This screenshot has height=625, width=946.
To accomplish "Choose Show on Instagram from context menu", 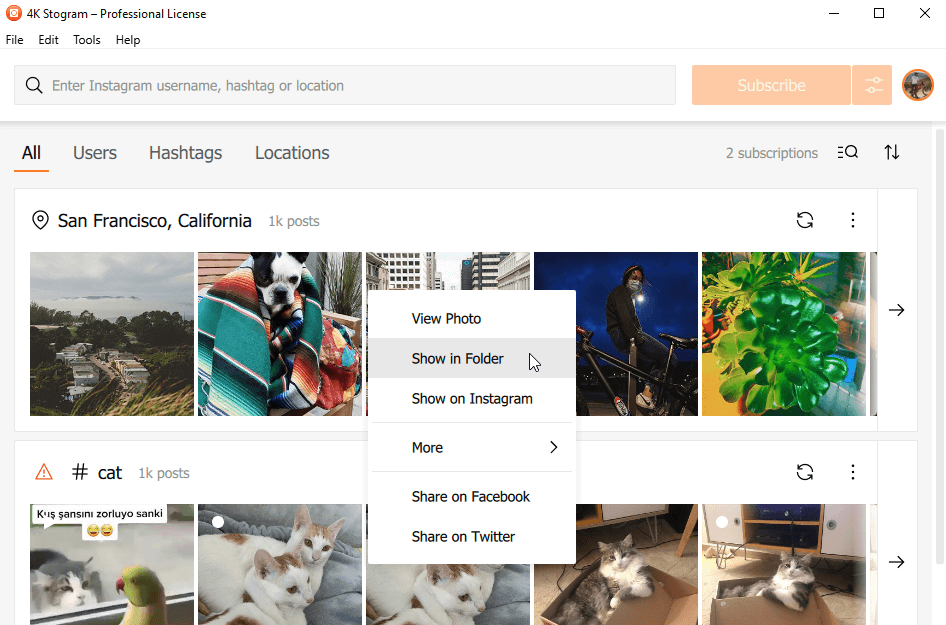I will [472, 399].
